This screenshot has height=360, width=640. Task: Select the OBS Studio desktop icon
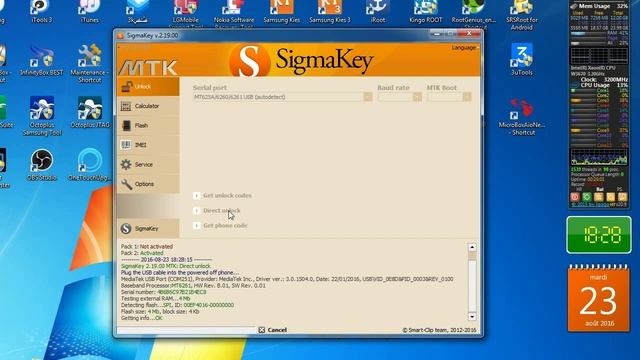point(41,164)
